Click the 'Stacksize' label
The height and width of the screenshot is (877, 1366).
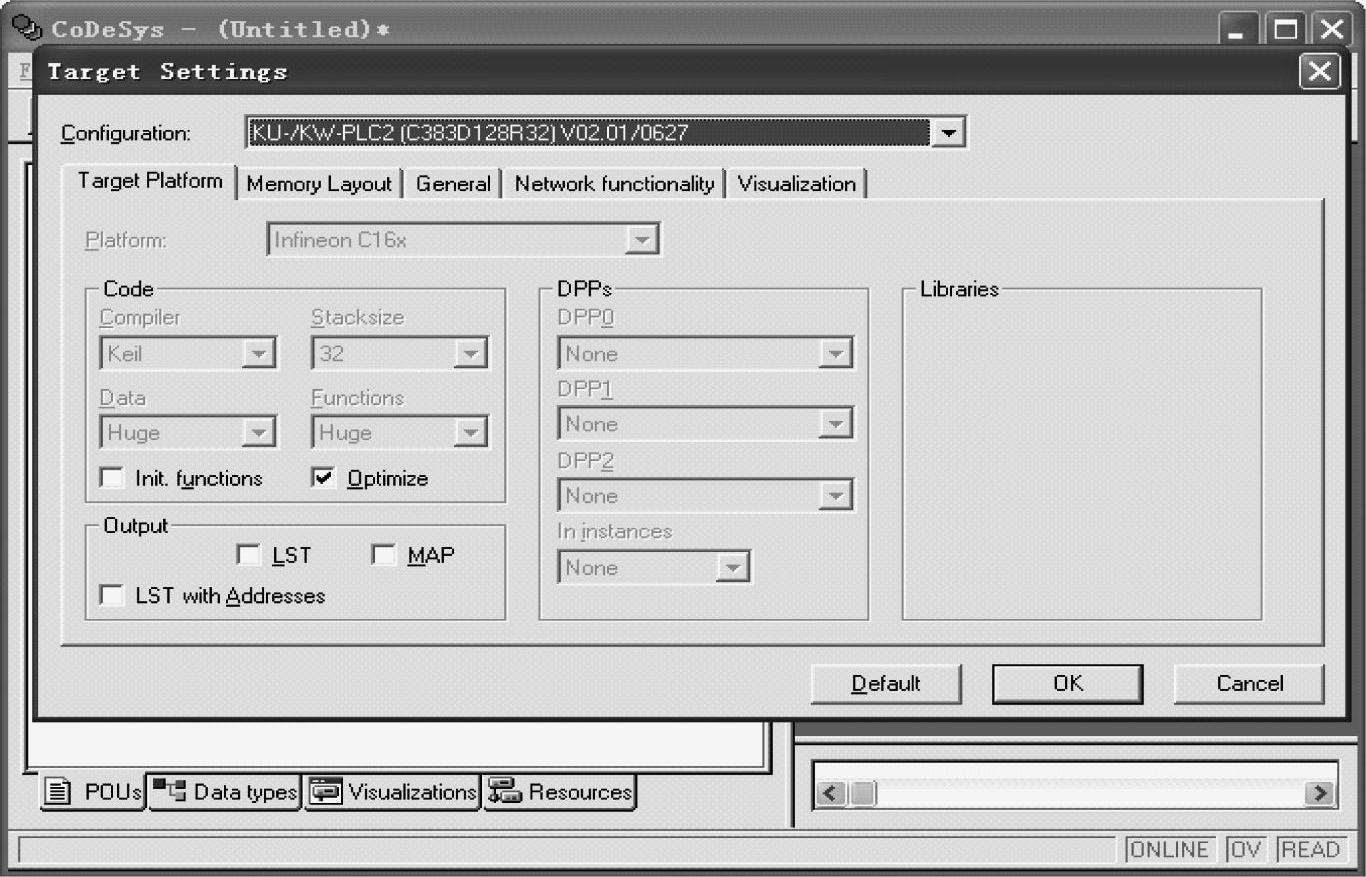[357, 318]
